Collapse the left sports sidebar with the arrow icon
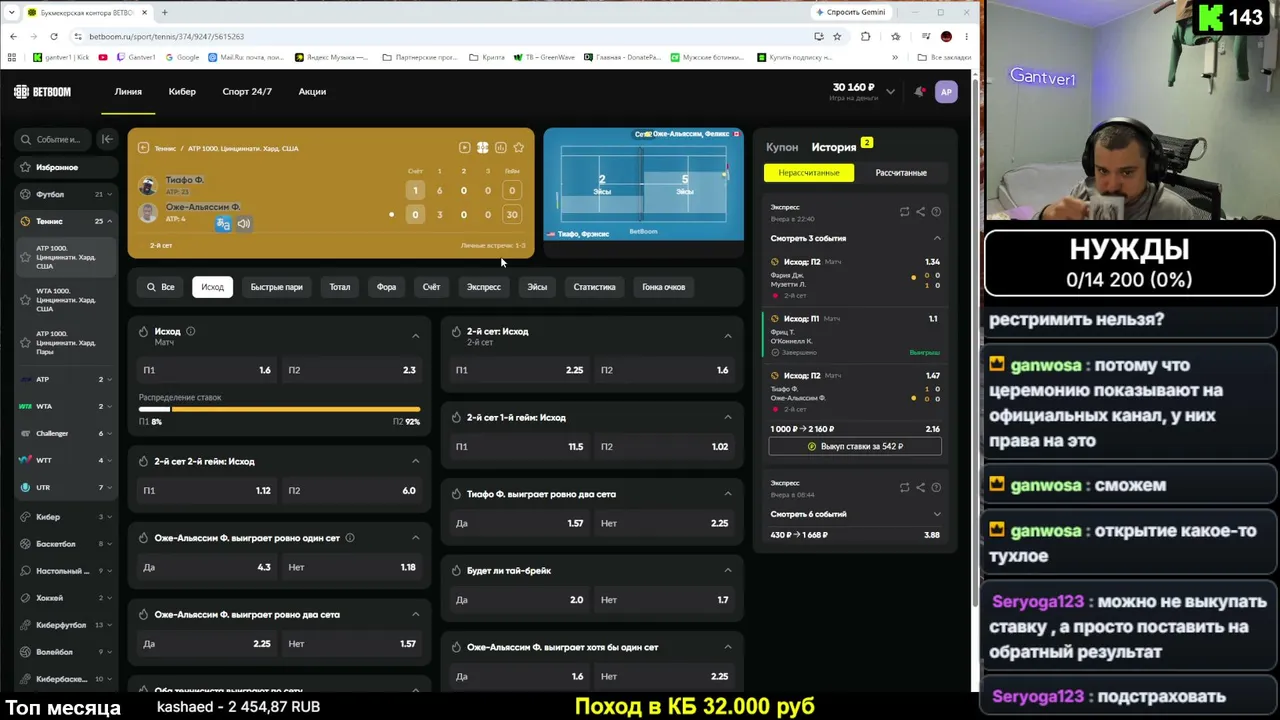 107,139
